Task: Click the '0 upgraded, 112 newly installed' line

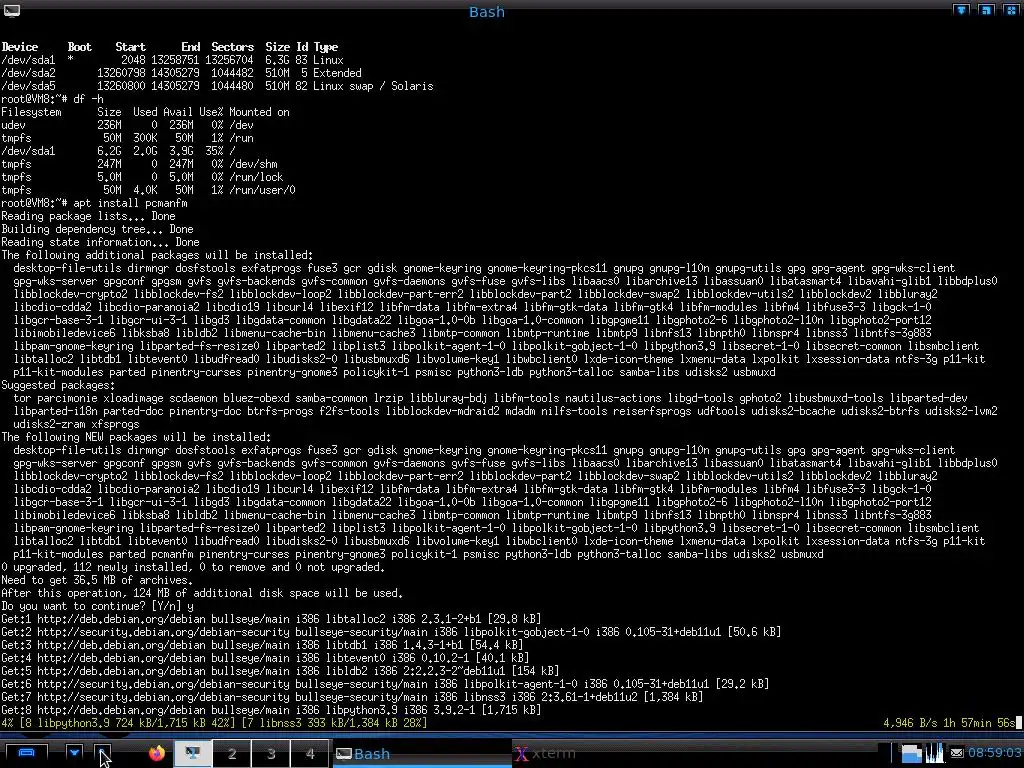Action: pyautogui.click(x=193, y=567)
